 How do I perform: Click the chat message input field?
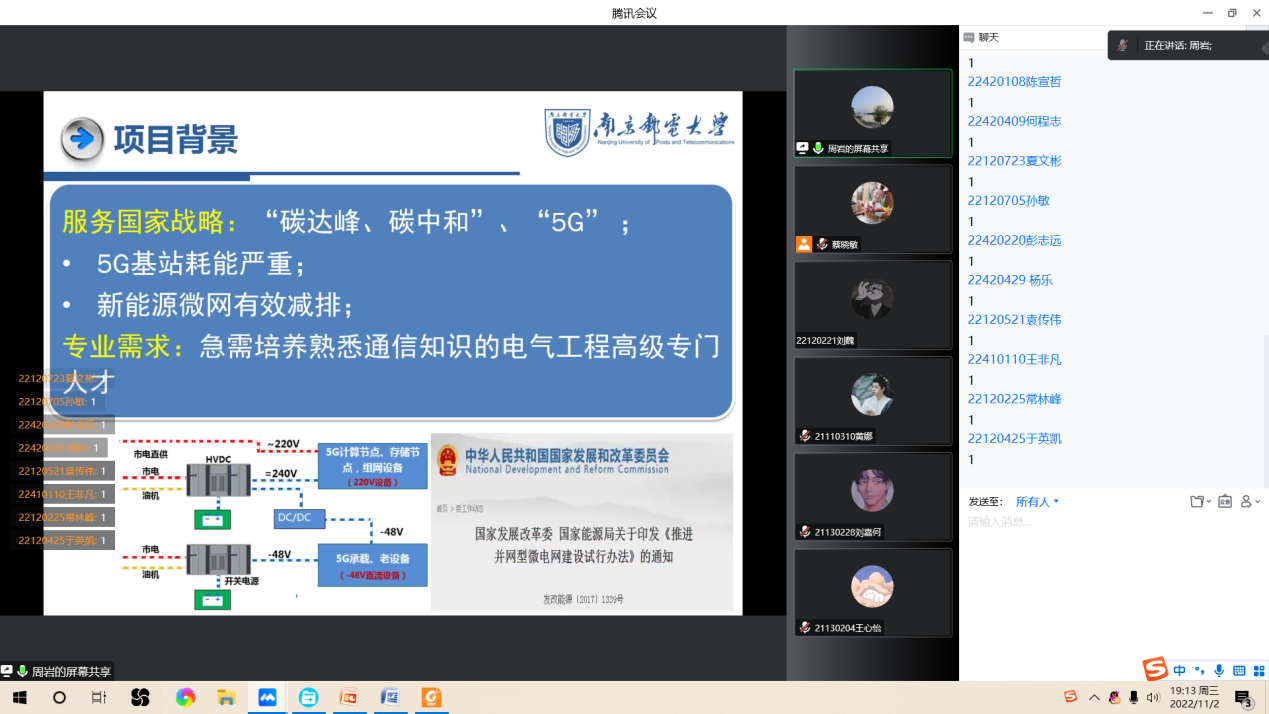pos(1110,522)
